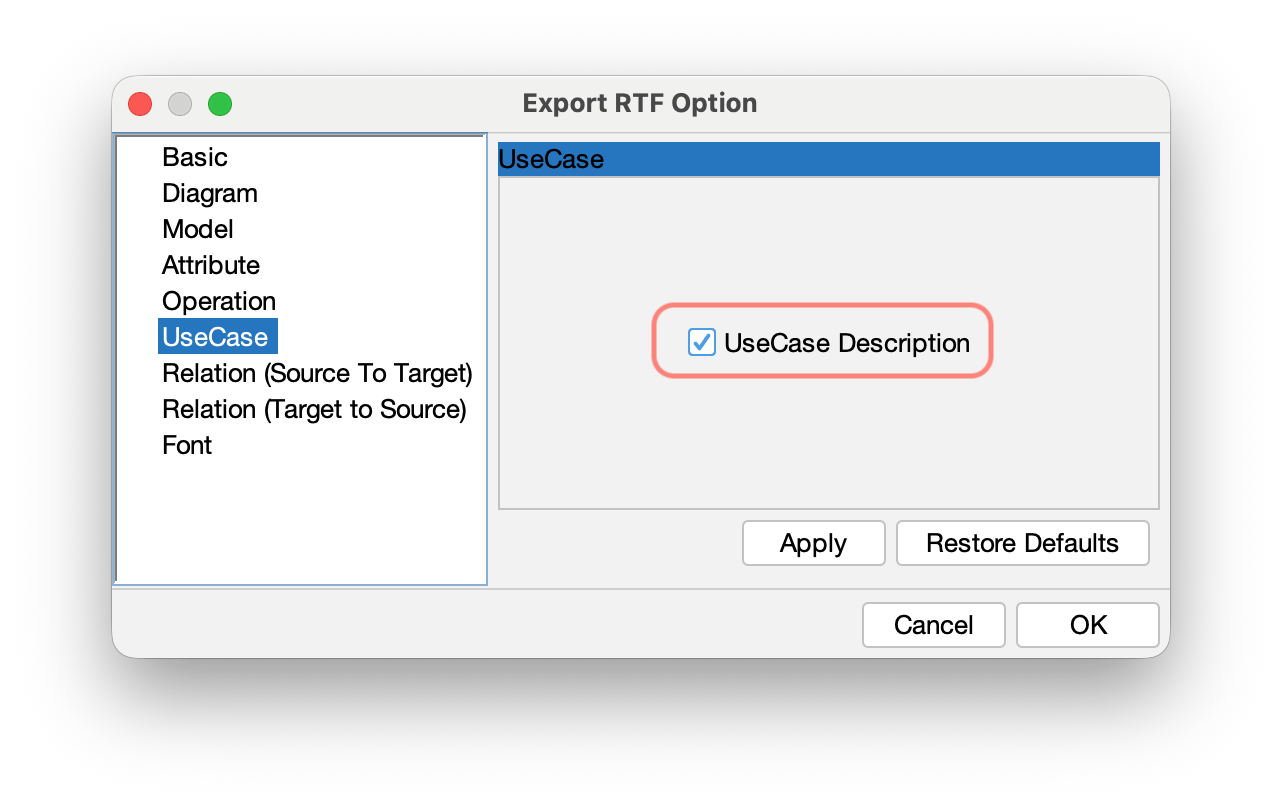Open the Font settings page
1282x806 pixels.
[x=186, y=445]
